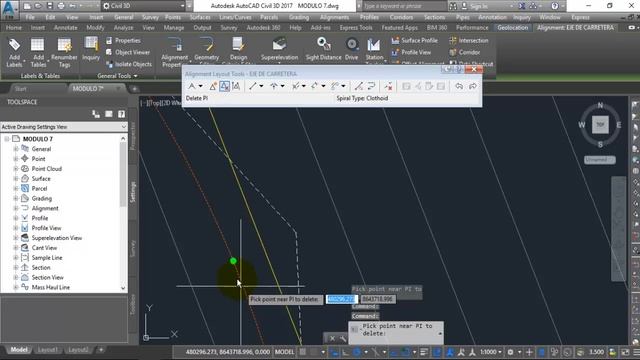
Task: Expand the Alignment node in Toolspace
Action: pyautogui.click(x=16, y=209)
